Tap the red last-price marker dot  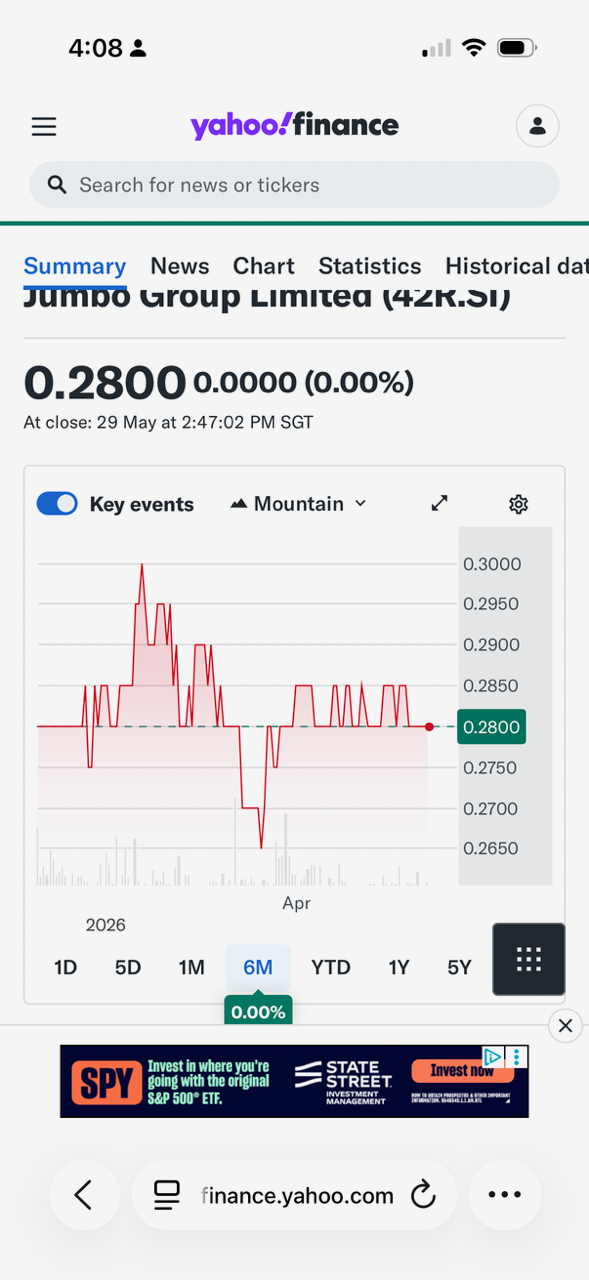point(429,727)
